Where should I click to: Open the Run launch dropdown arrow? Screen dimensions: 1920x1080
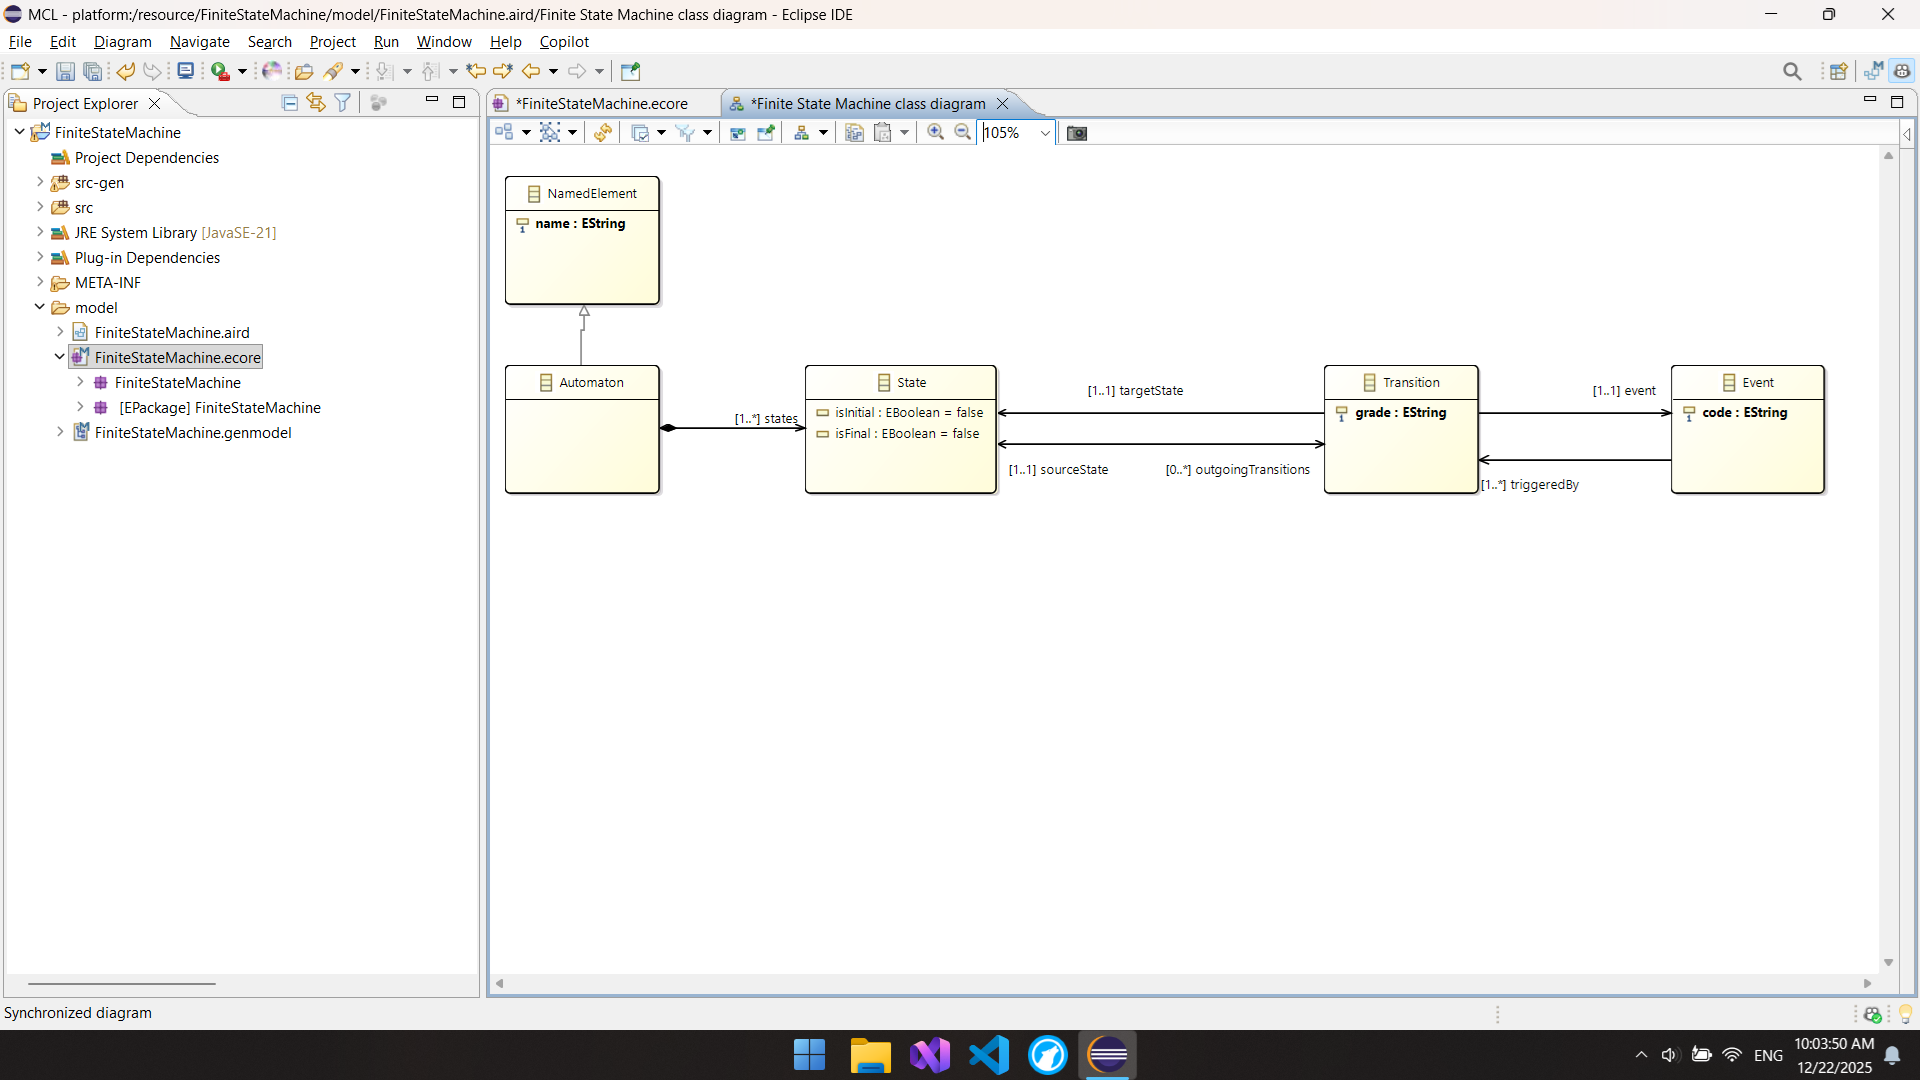click(x=242, y=71)
